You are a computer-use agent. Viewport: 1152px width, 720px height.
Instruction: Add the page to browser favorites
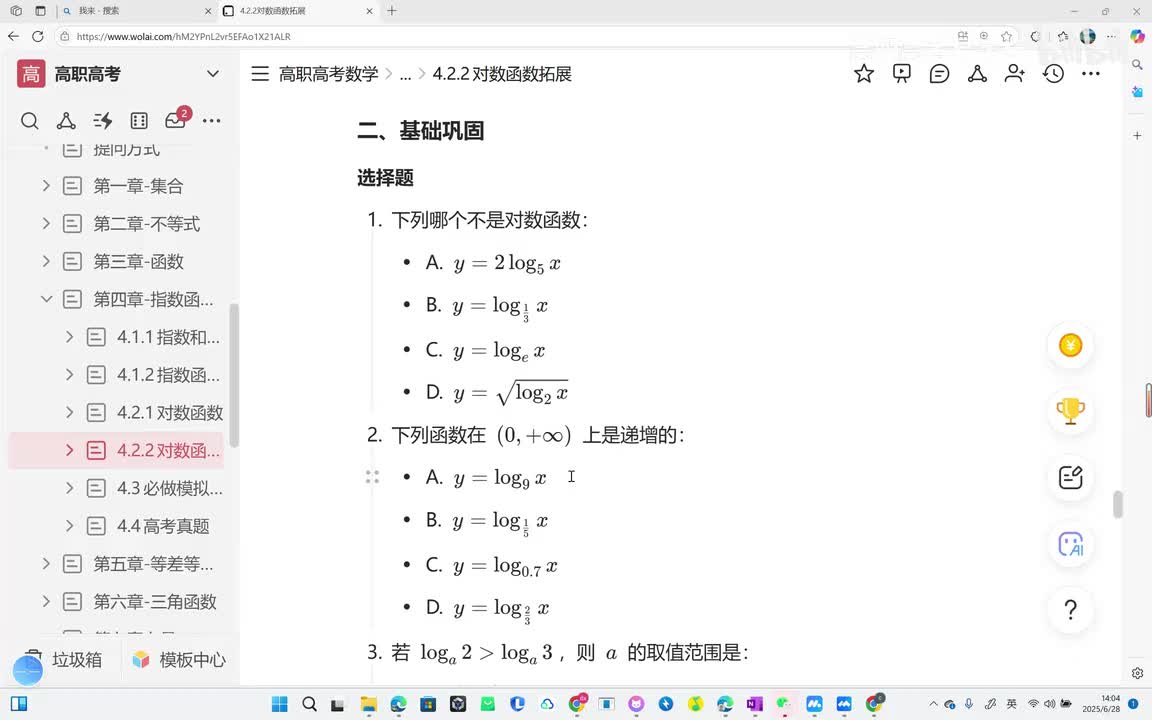click(x=1007, y=36)
